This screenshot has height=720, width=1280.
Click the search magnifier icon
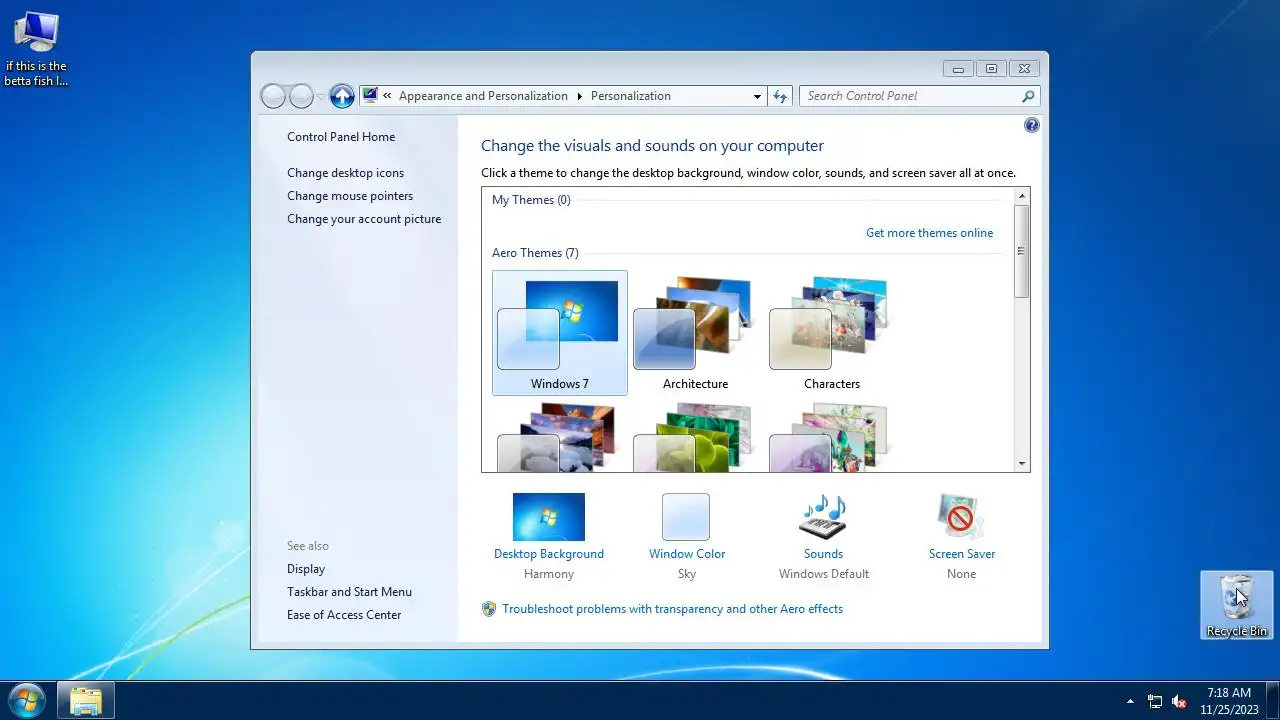pos(1028,96)
